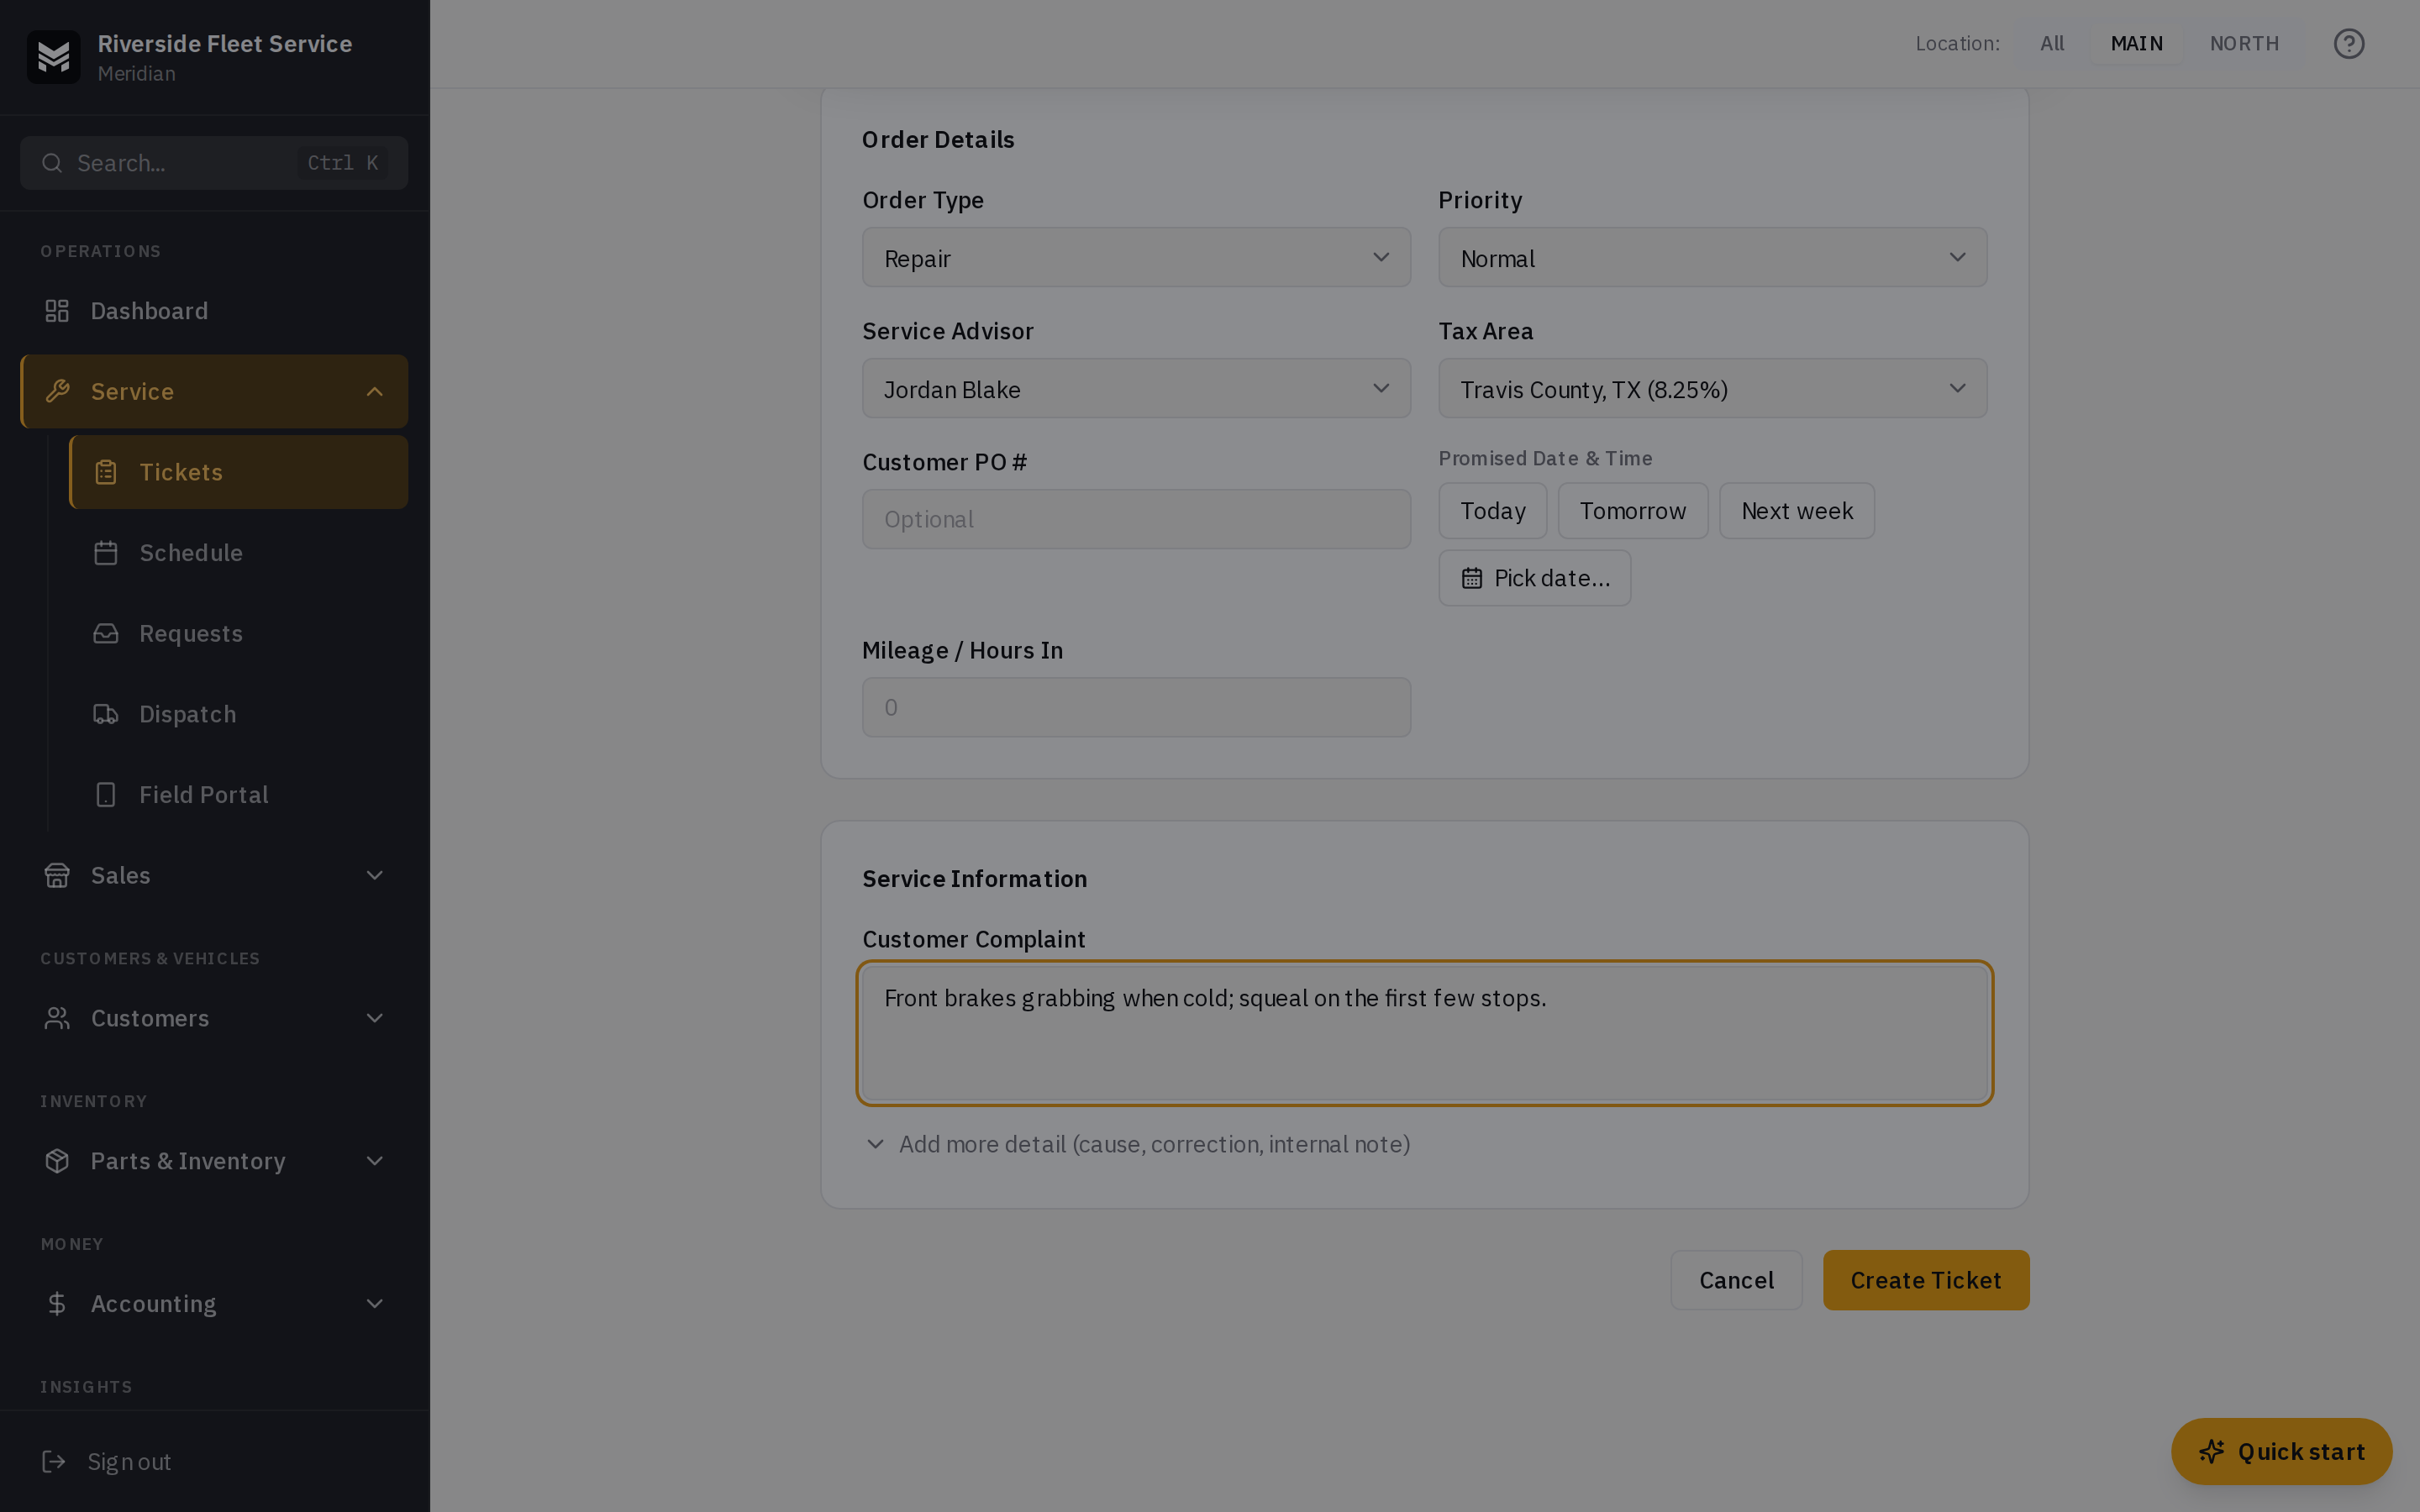Select the NORTH location filter
This screenshot has width=2420, height=1512.
(x=2244, y=43)
